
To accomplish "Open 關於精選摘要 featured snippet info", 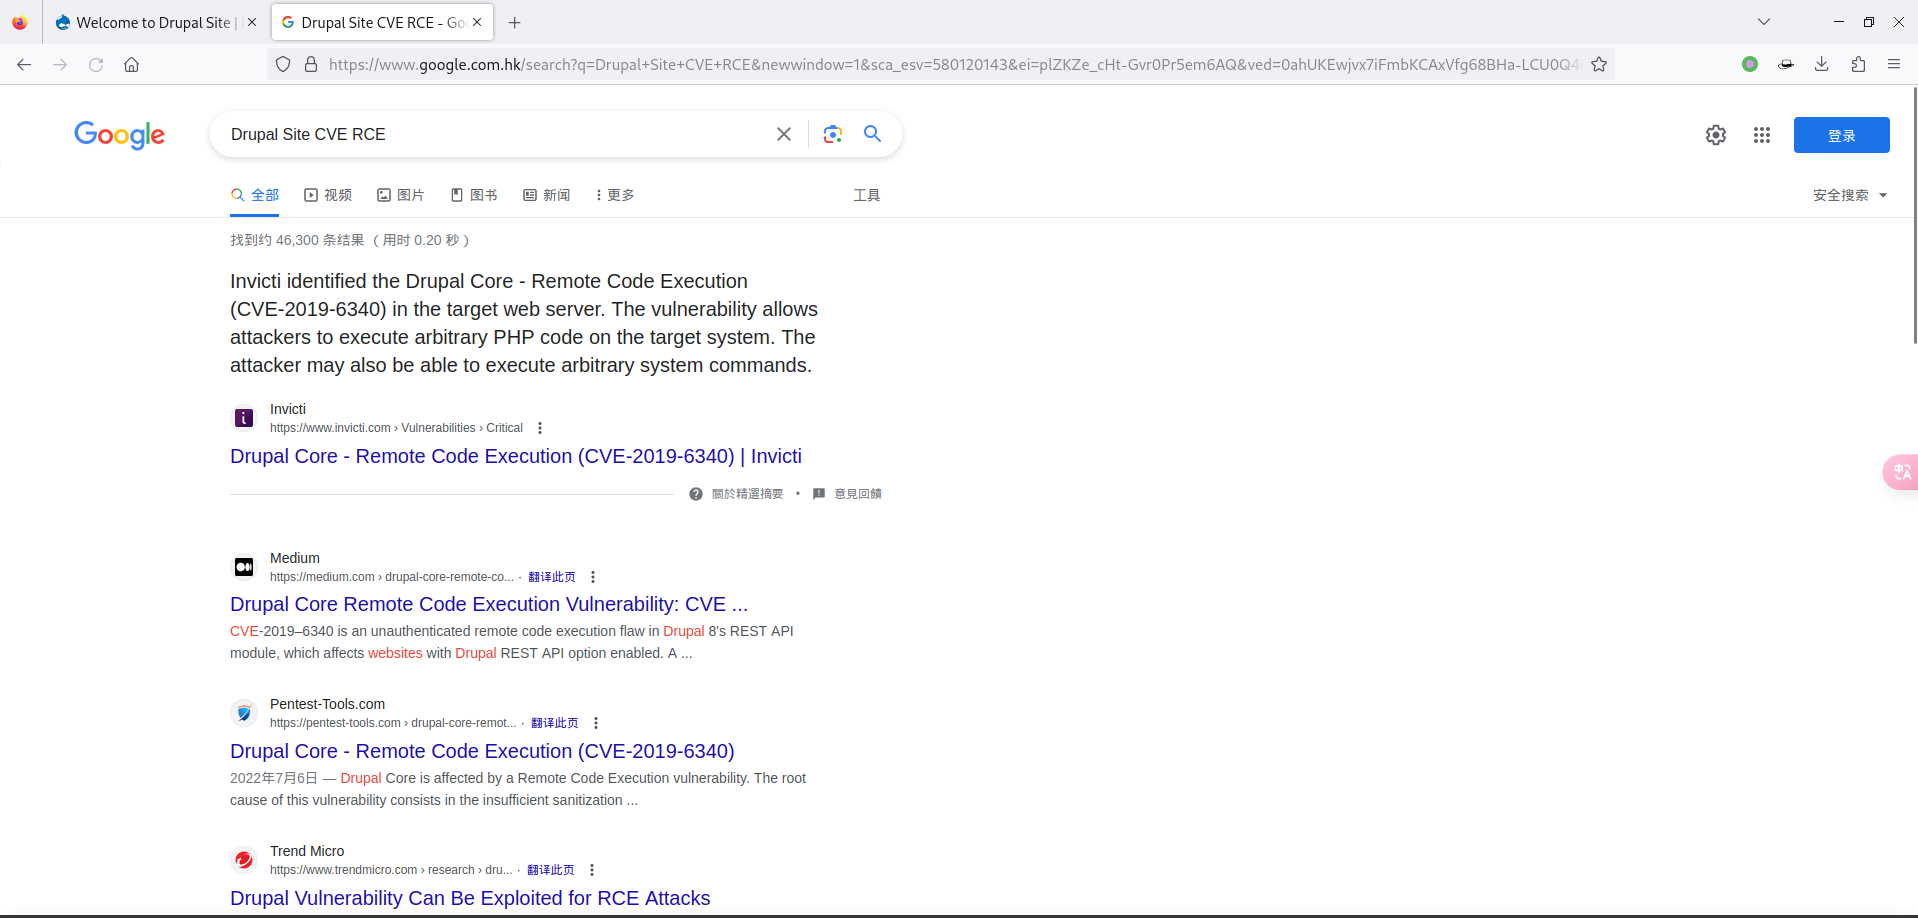I will 737,494.
